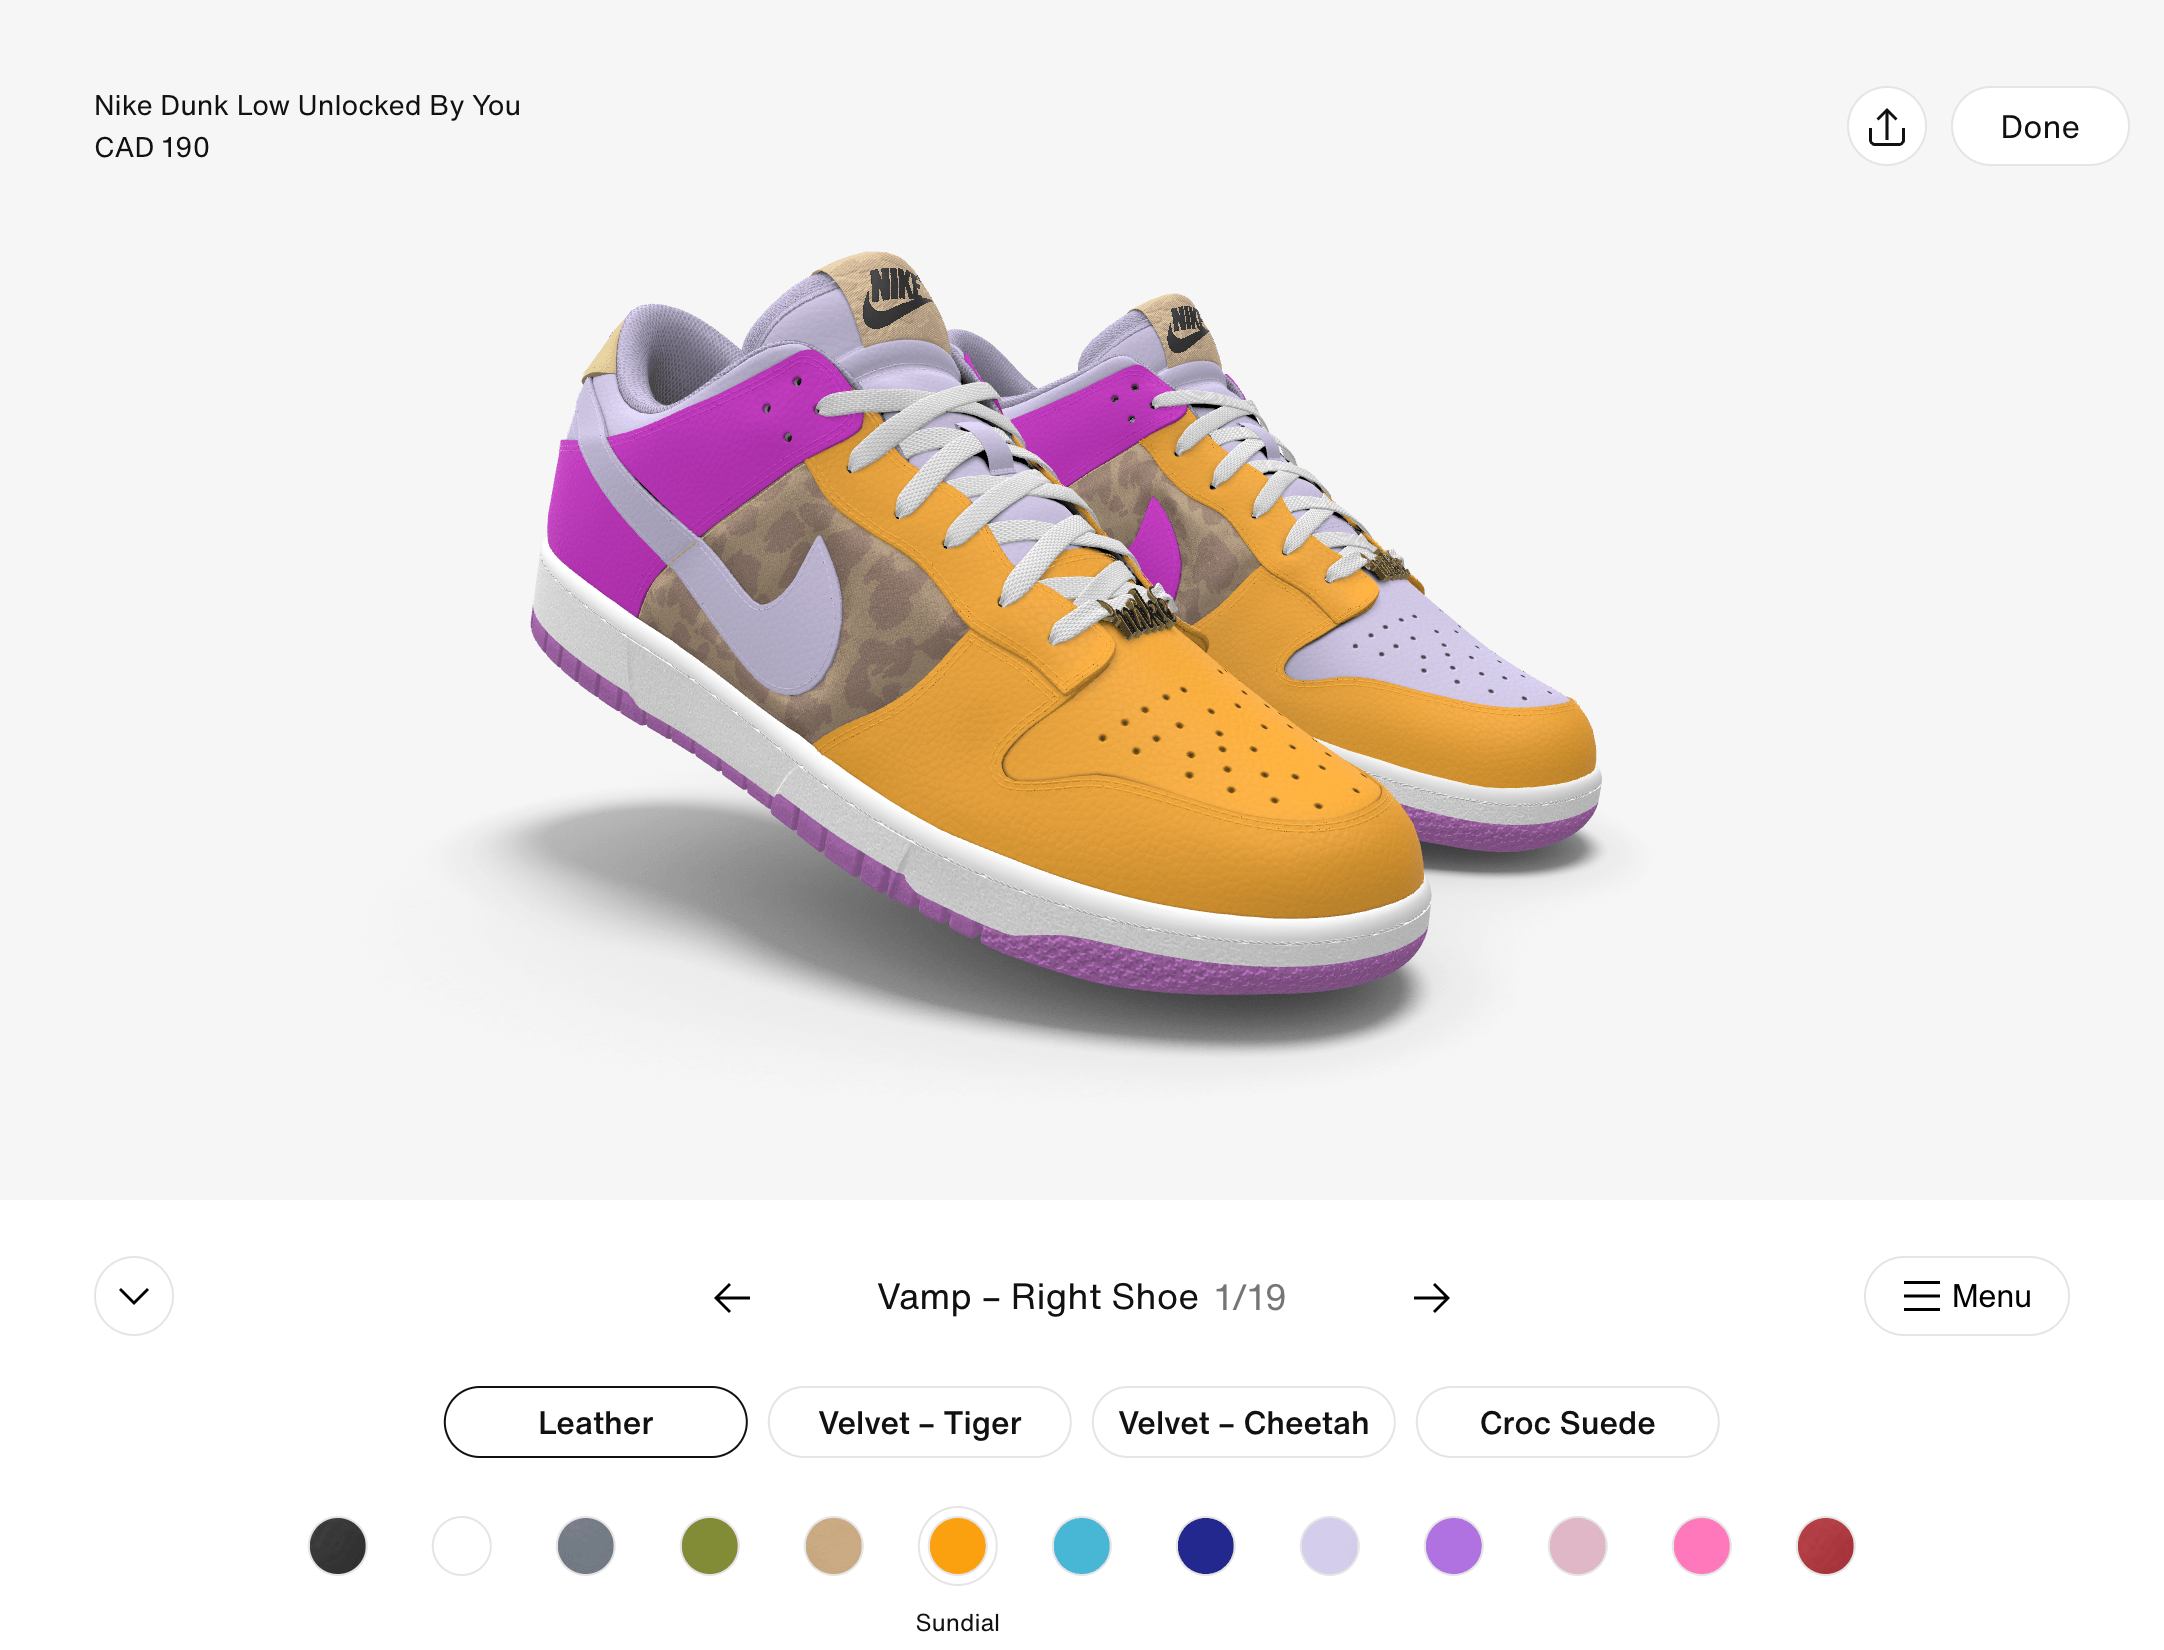Open the hamburger Menu button
Screen dimensions: 2164x1650
[x=1966, y=1296]
